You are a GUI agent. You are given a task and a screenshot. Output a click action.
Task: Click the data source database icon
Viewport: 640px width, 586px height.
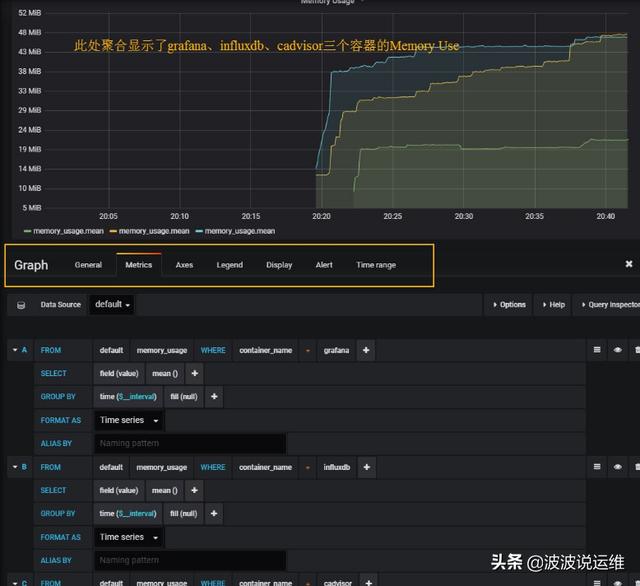pyautogui.click(x=21, y=305)
